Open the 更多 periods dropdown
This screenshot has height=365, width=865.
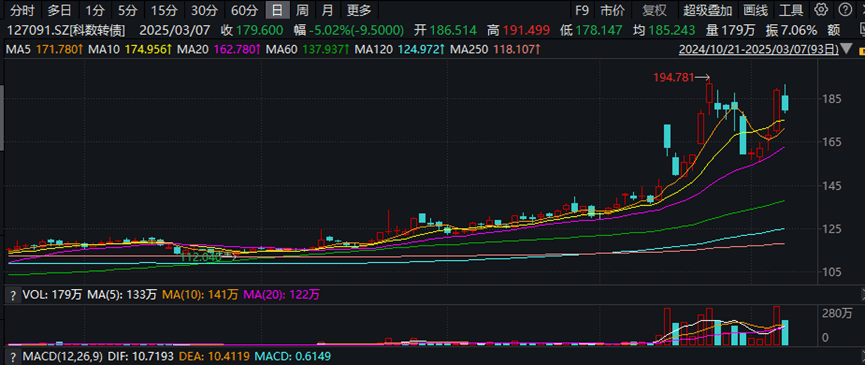[359, 10]
